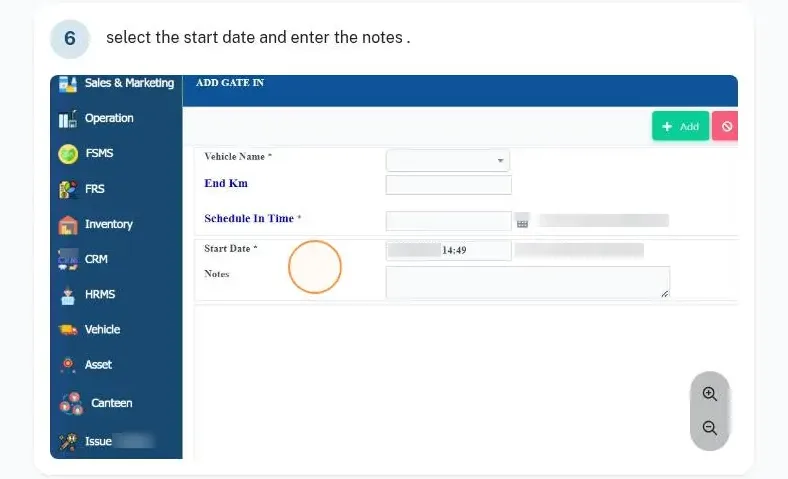
Task: Click the ADD GATE IN header title
Action: [x=230, y=83]
